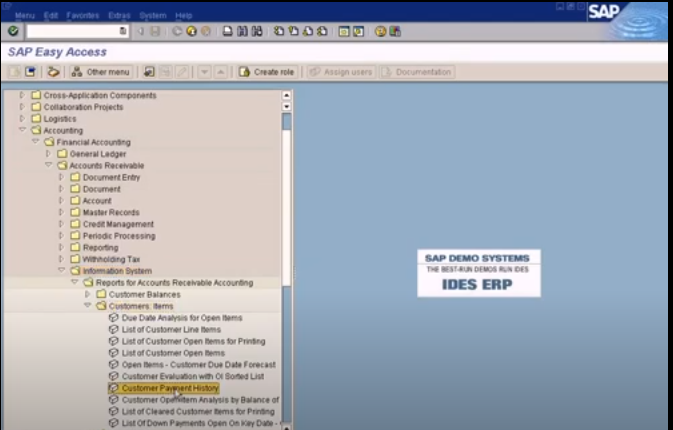Expand the Customer Balances node
Viewport: 673px width, 430px height.
tap(87, 294)
